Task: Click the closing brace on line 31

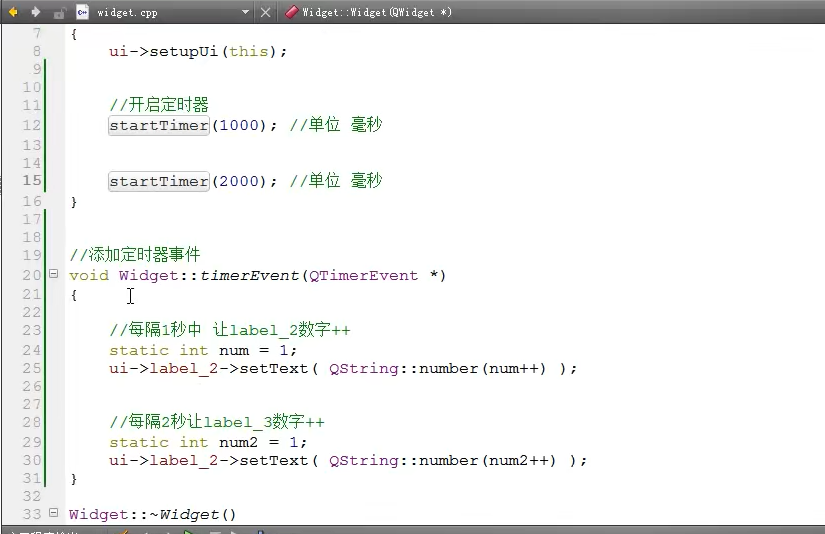Action: click(x=74, y=479)
